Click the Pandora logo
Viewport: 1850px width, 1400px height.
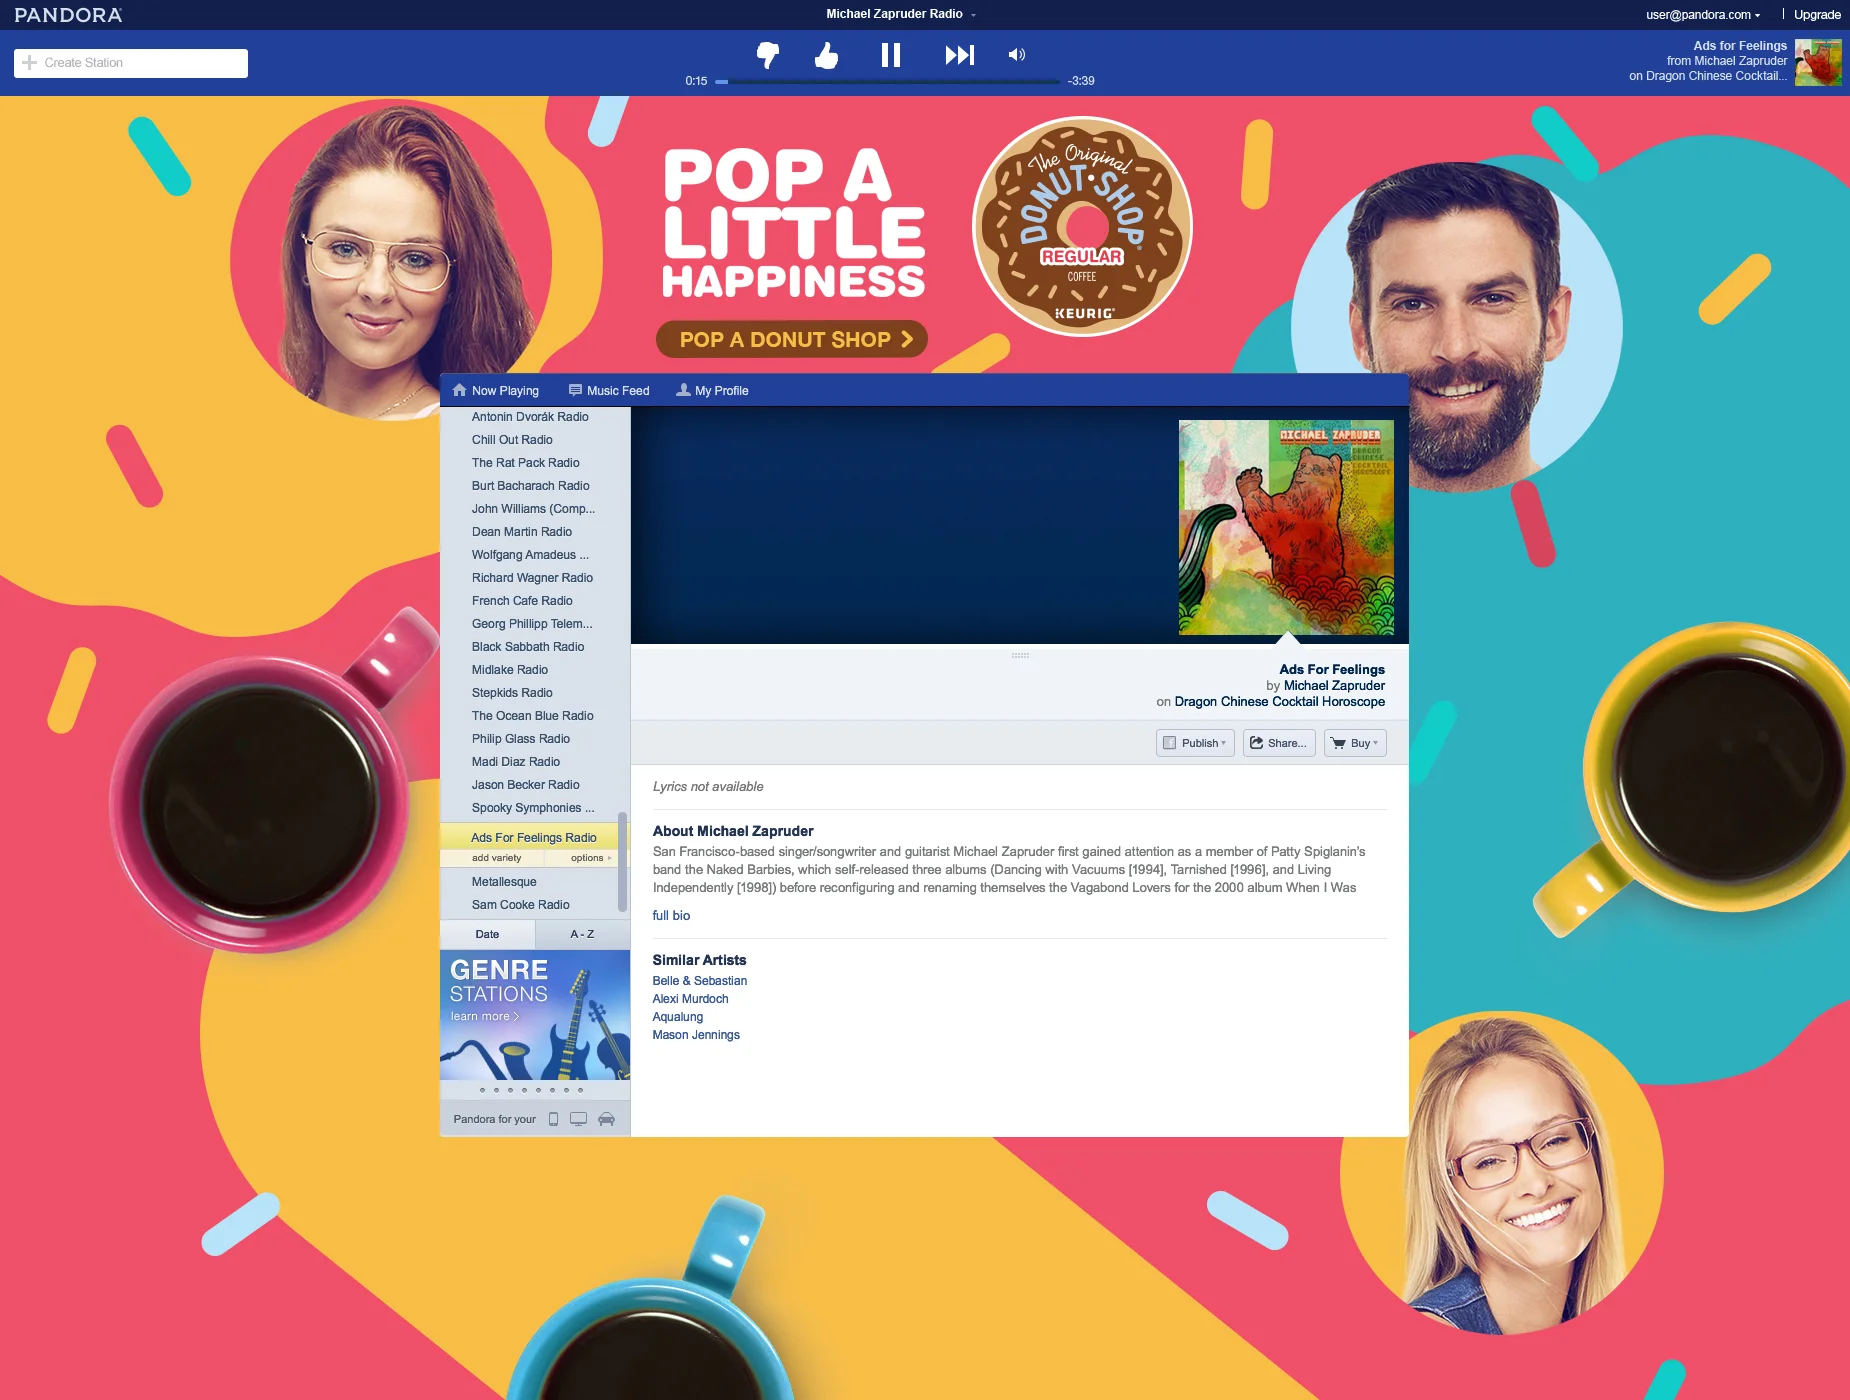68,15
